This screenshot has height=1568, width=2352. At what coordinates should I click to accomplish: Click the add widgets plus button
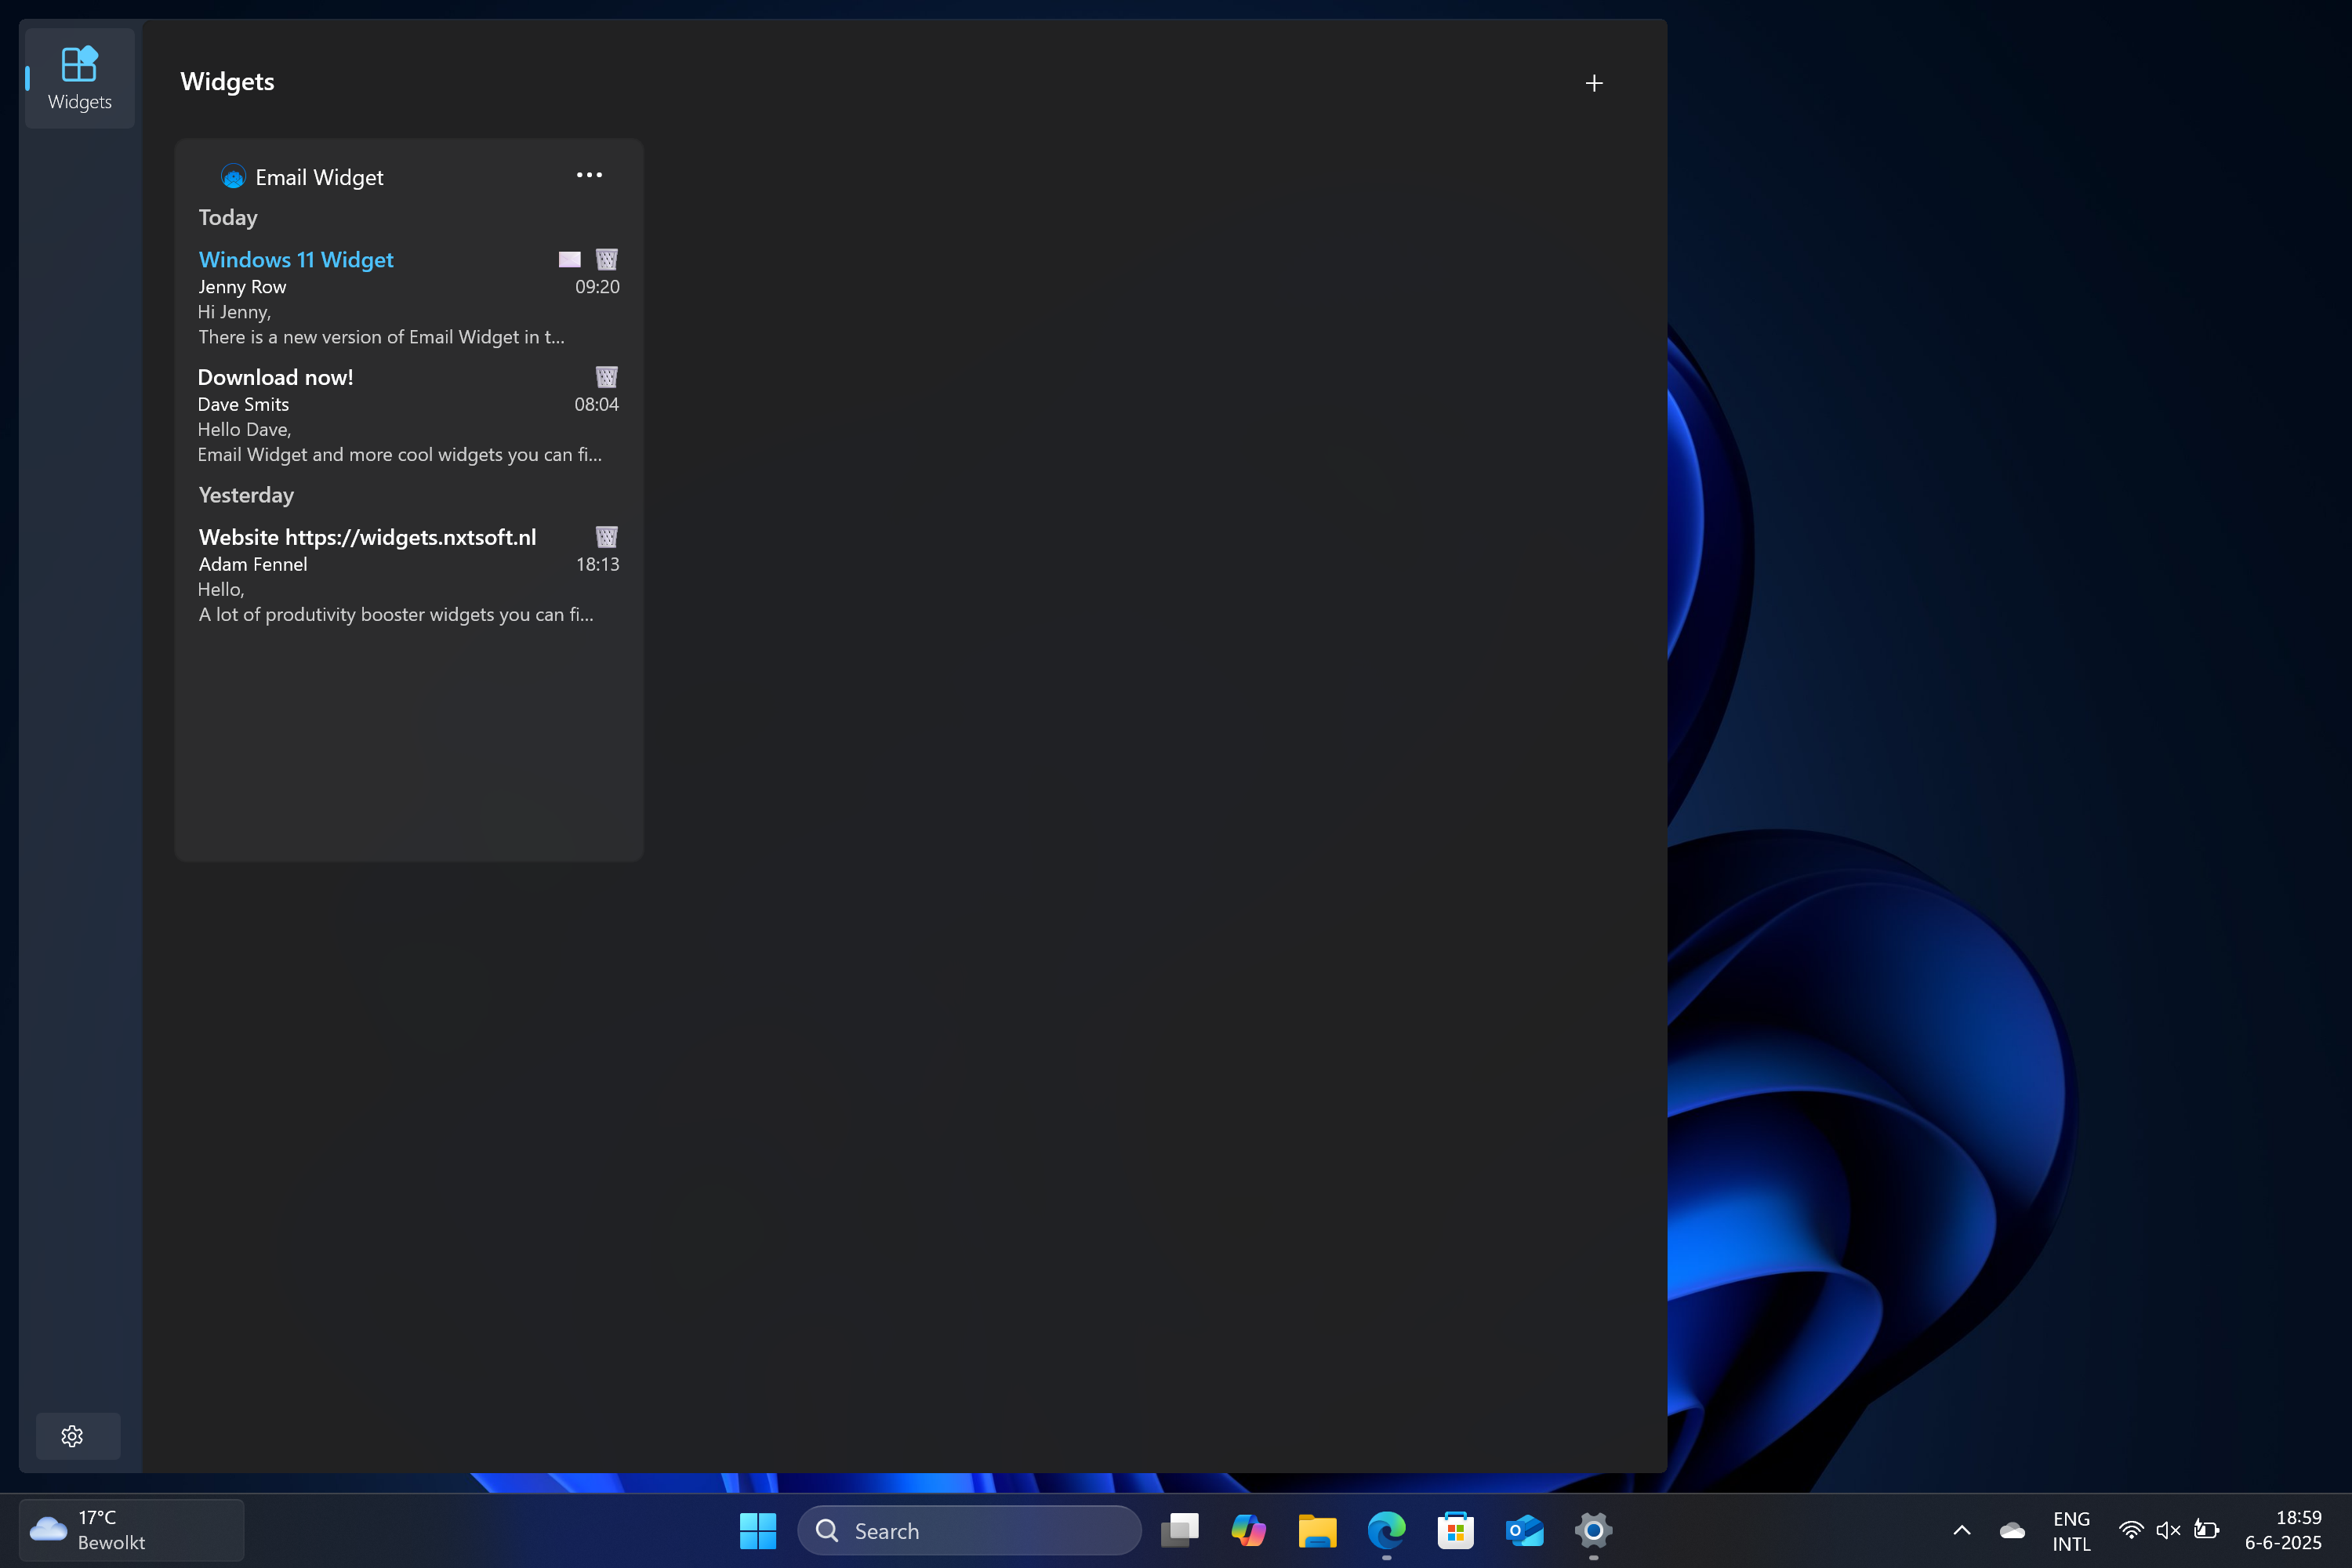1594,83
